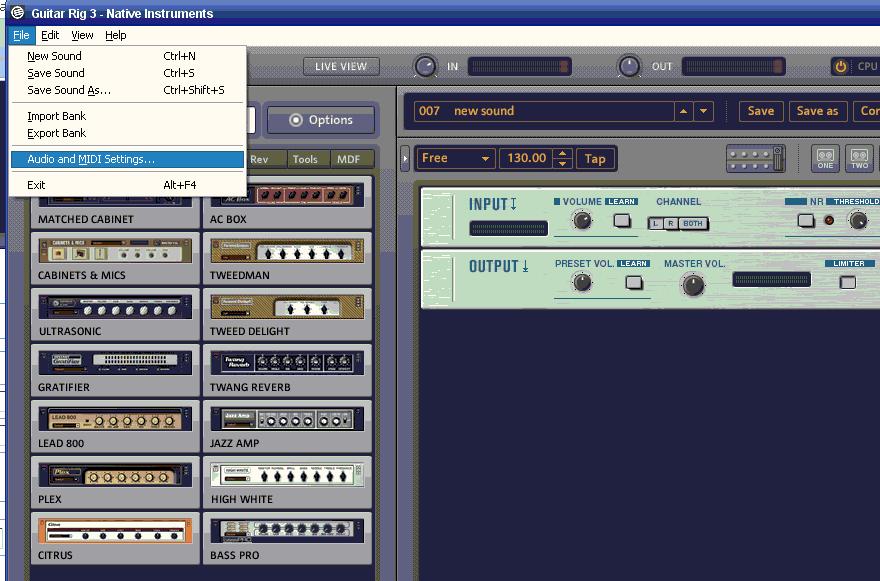This screenshot has height=581, width=880.
Task: Adjust the IN level knob
Action: (425, 67)
